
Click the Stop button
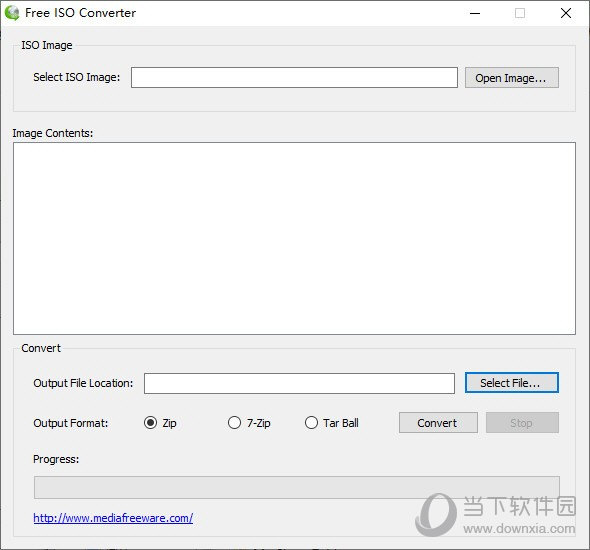(x=522, y=423)
